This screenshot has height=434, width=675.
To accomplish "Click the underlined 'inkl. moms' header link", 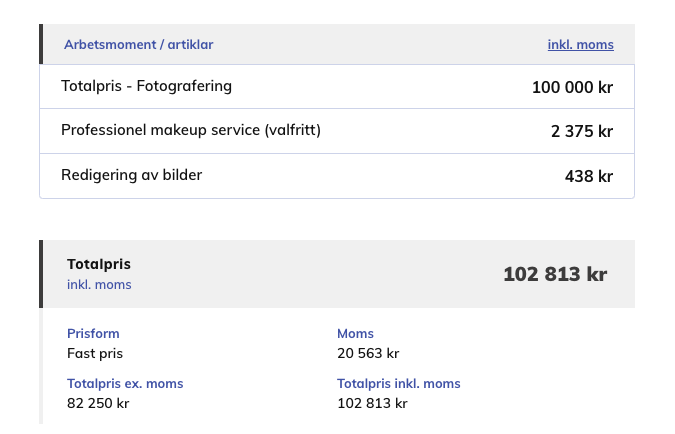I will point(580,44).
